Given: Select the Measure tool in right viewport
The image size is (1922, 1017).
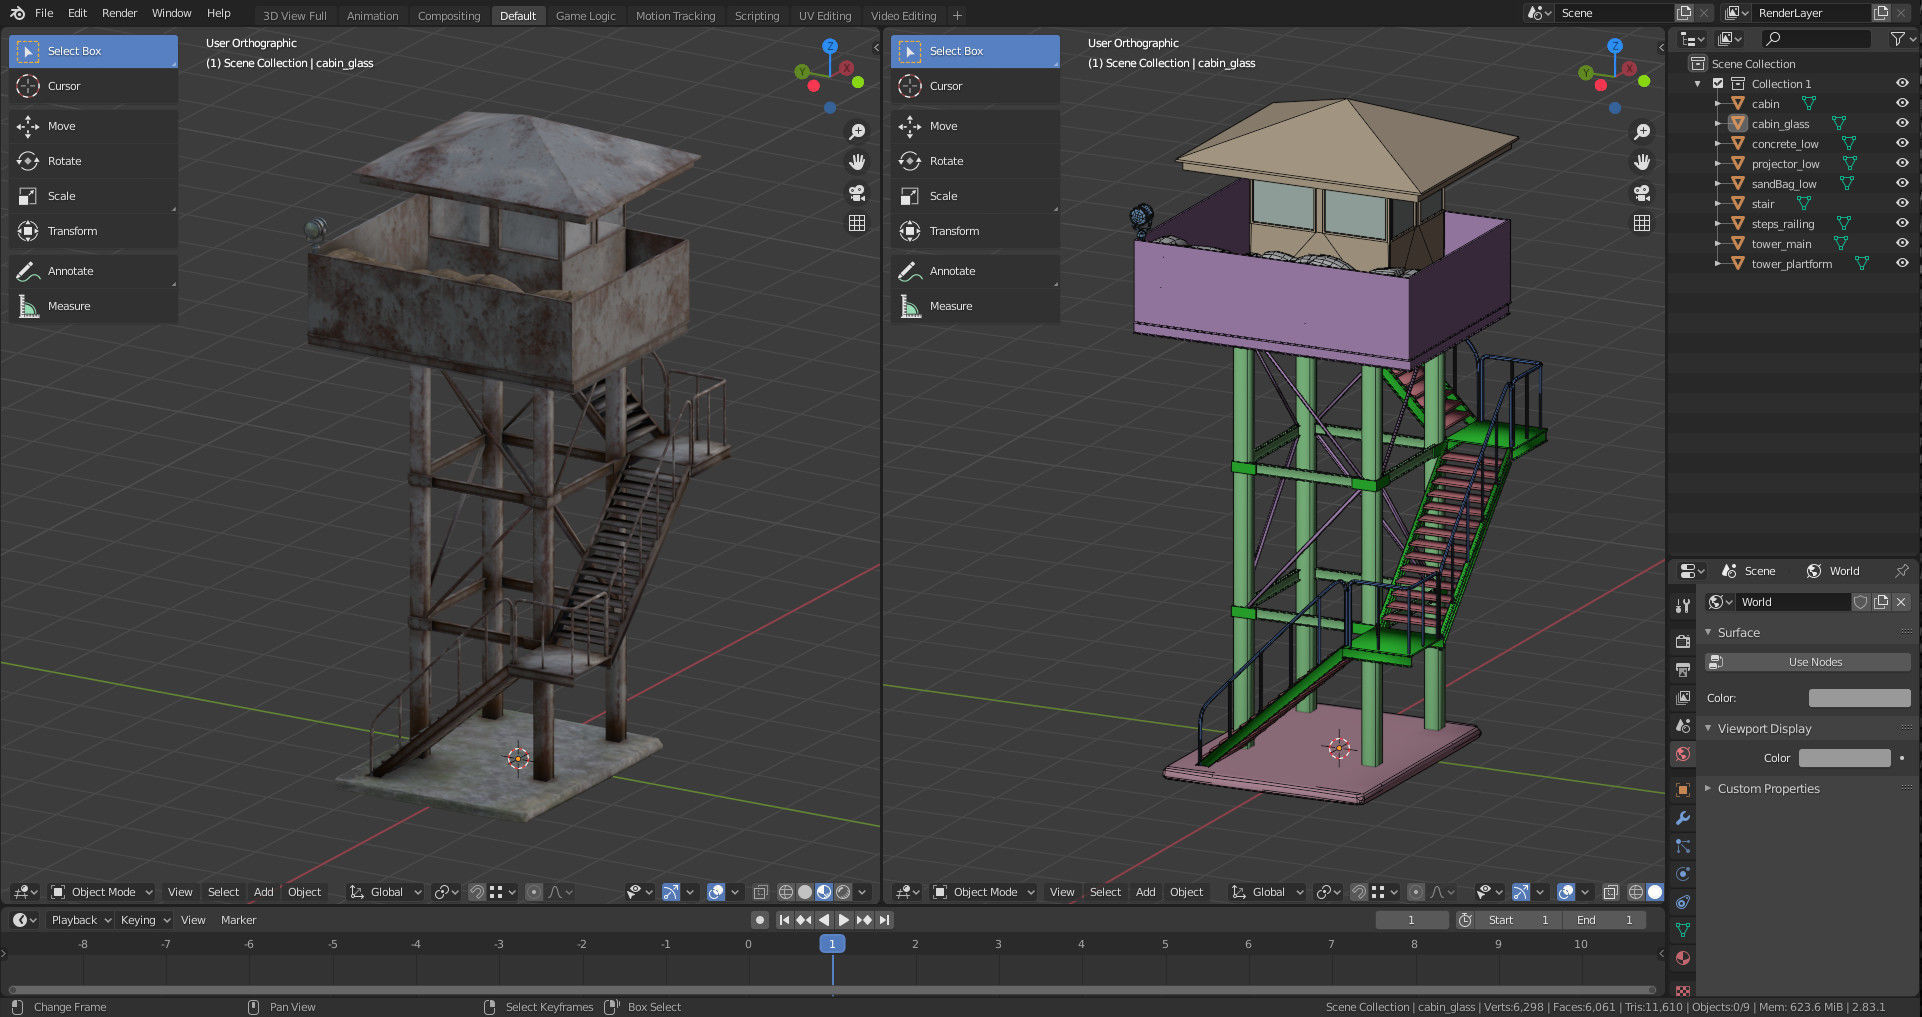Looking at the screenshot, I should [975, 306].
